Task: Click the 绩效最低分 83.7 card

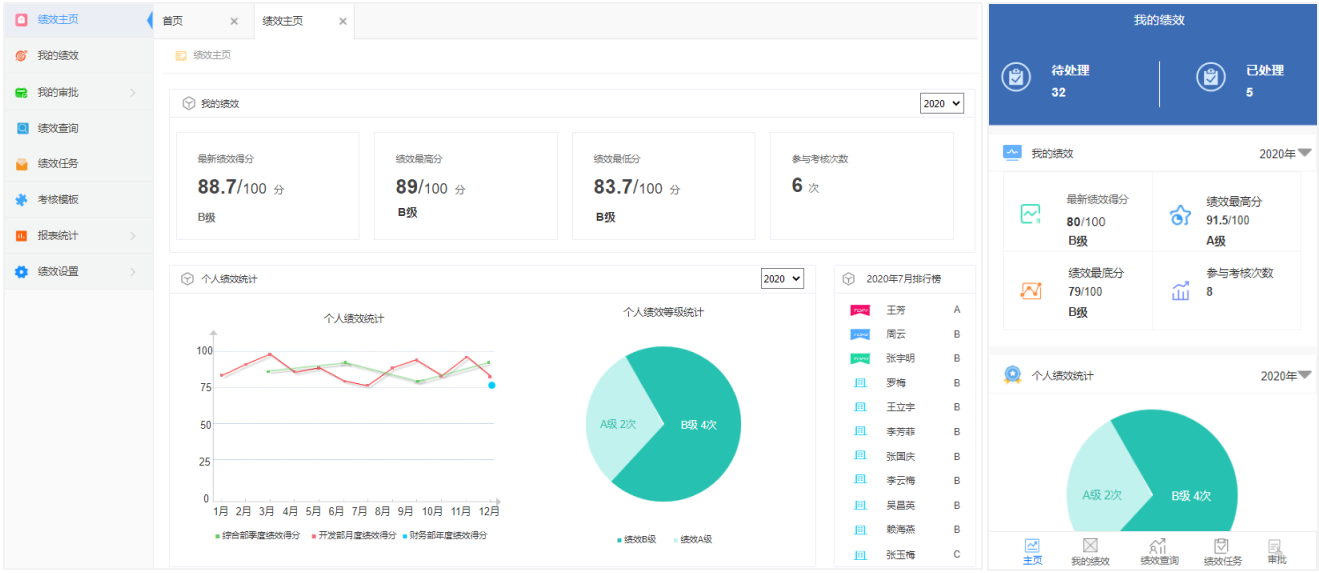Action: (663, 186)
